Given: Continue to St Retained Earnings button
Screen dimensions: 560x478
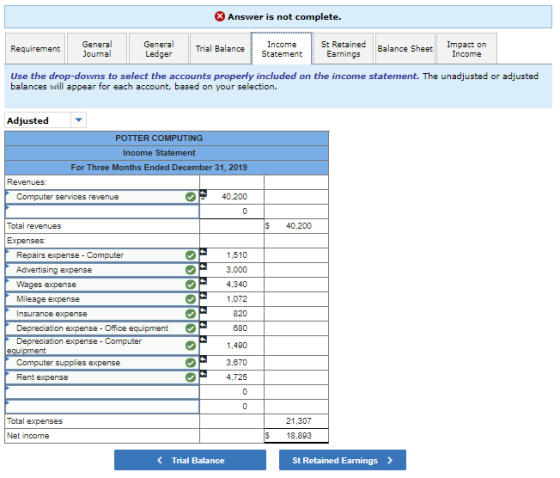Looking at the screenshot, I should tap(342, 460).
